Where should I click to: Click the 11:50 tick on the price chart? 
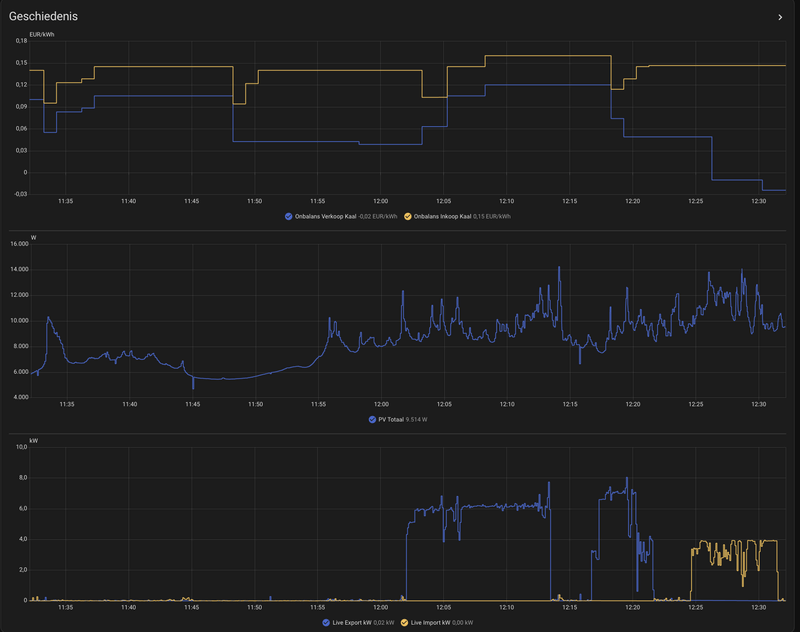255,201
